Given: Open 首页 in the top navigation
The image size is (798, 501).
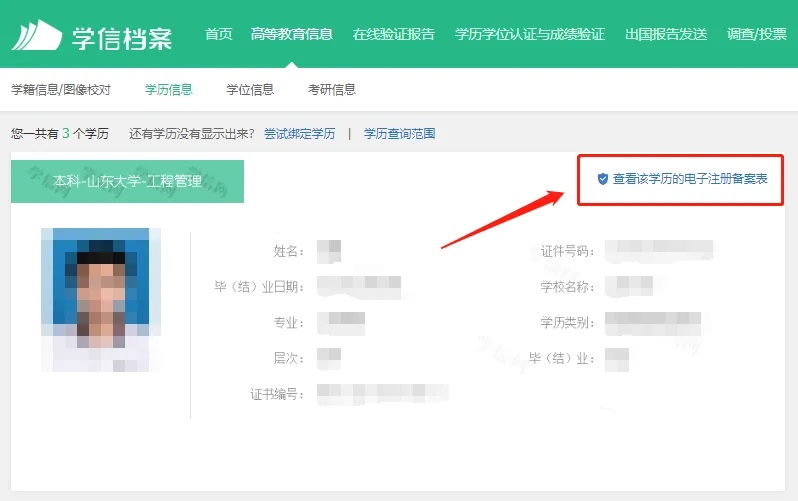Looking at the screenshot, I should point(218,34).
